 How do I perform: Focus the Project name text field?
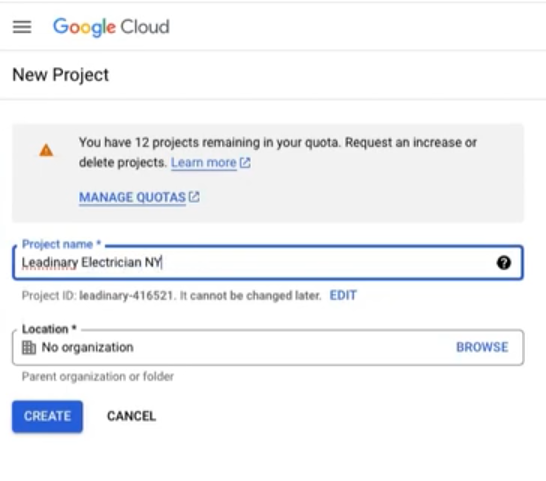tap(268, 263)
